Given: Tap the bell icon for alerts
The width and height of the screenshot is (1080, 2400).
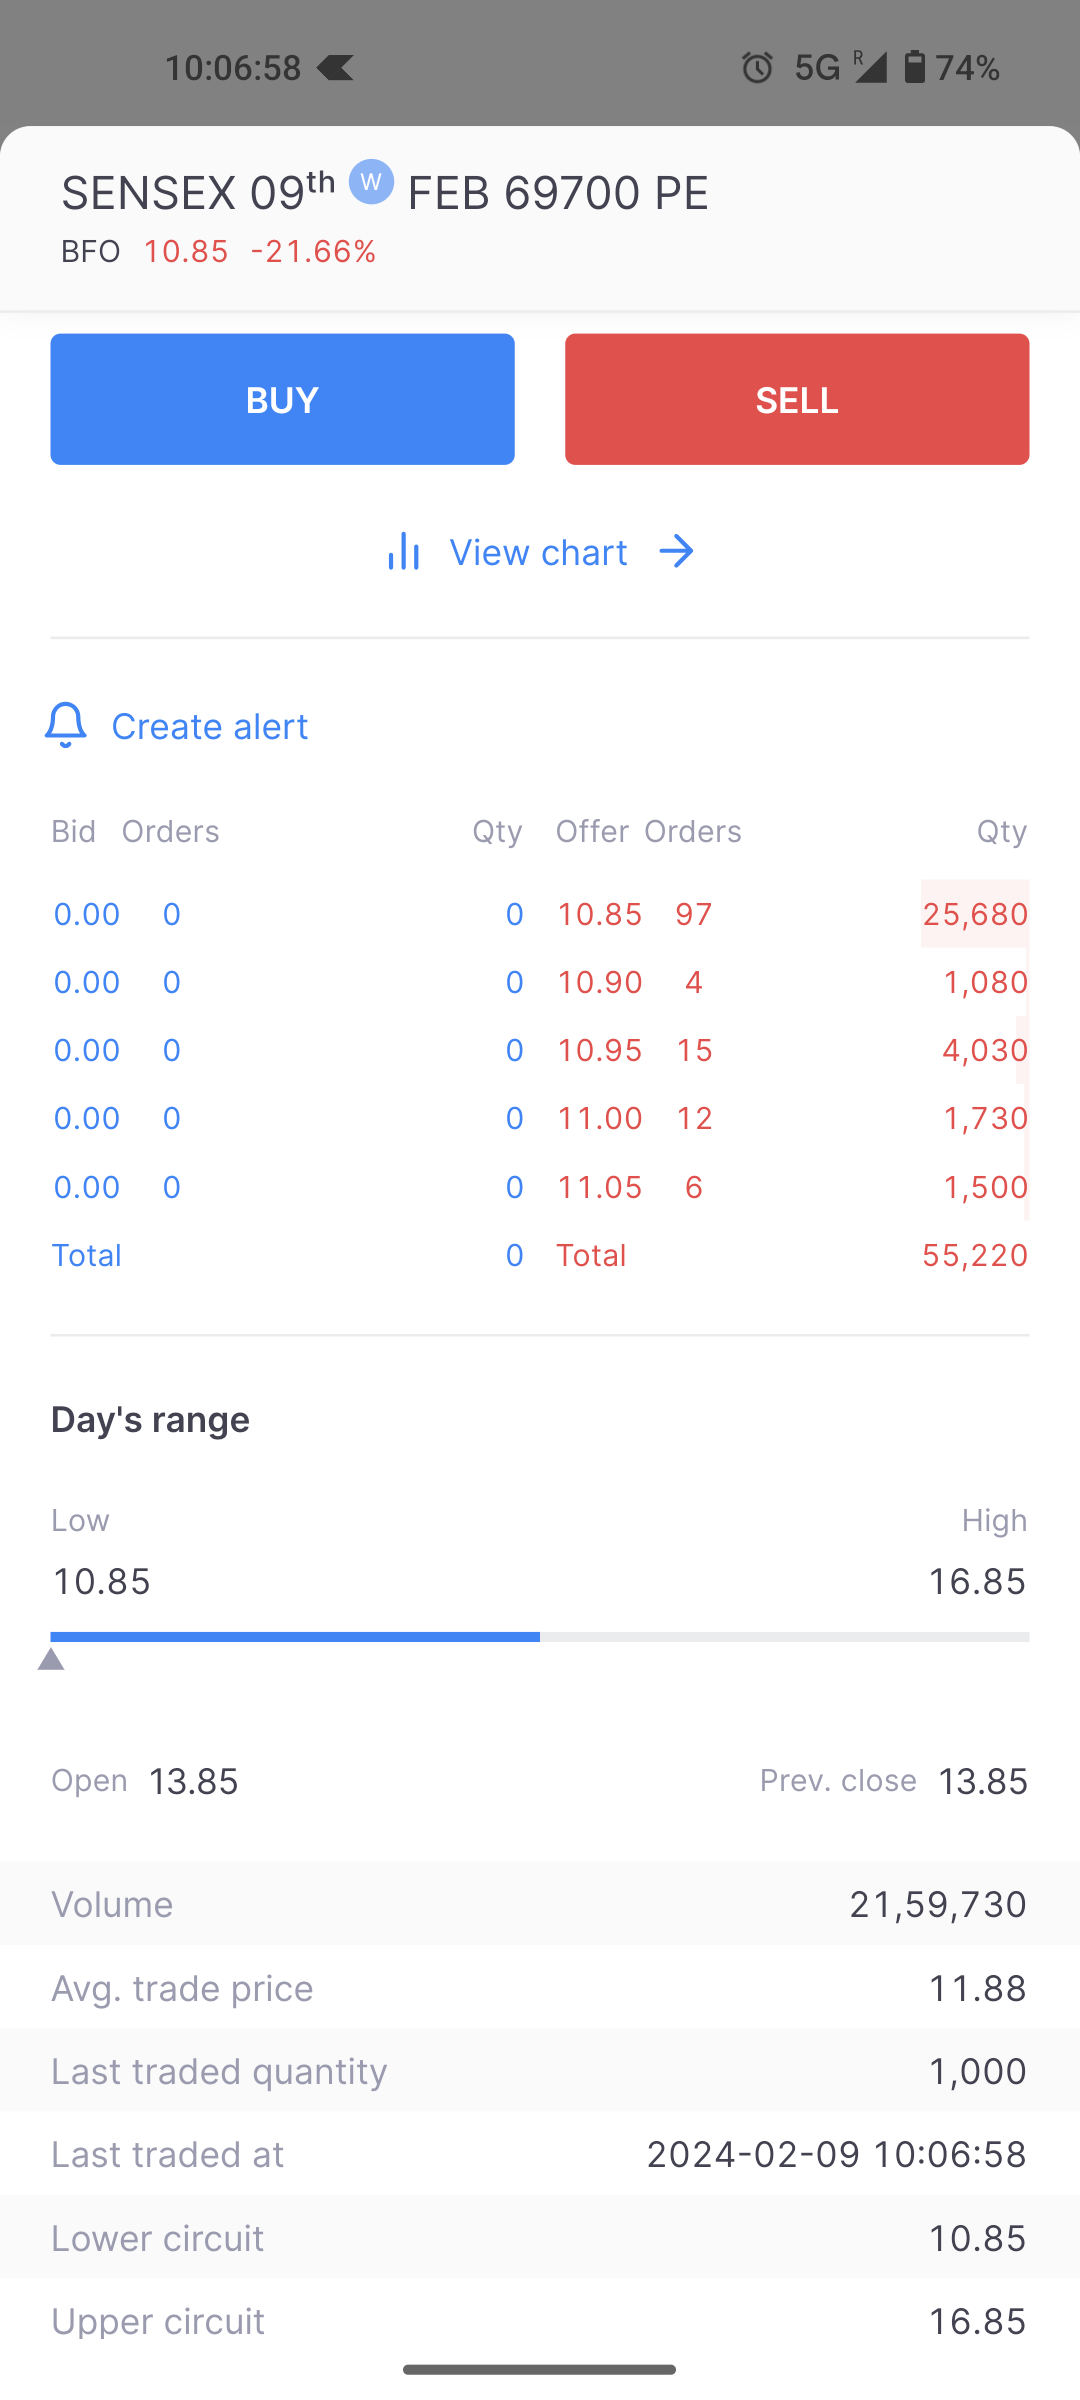Looking at the screenshot, I should [66, 725].
